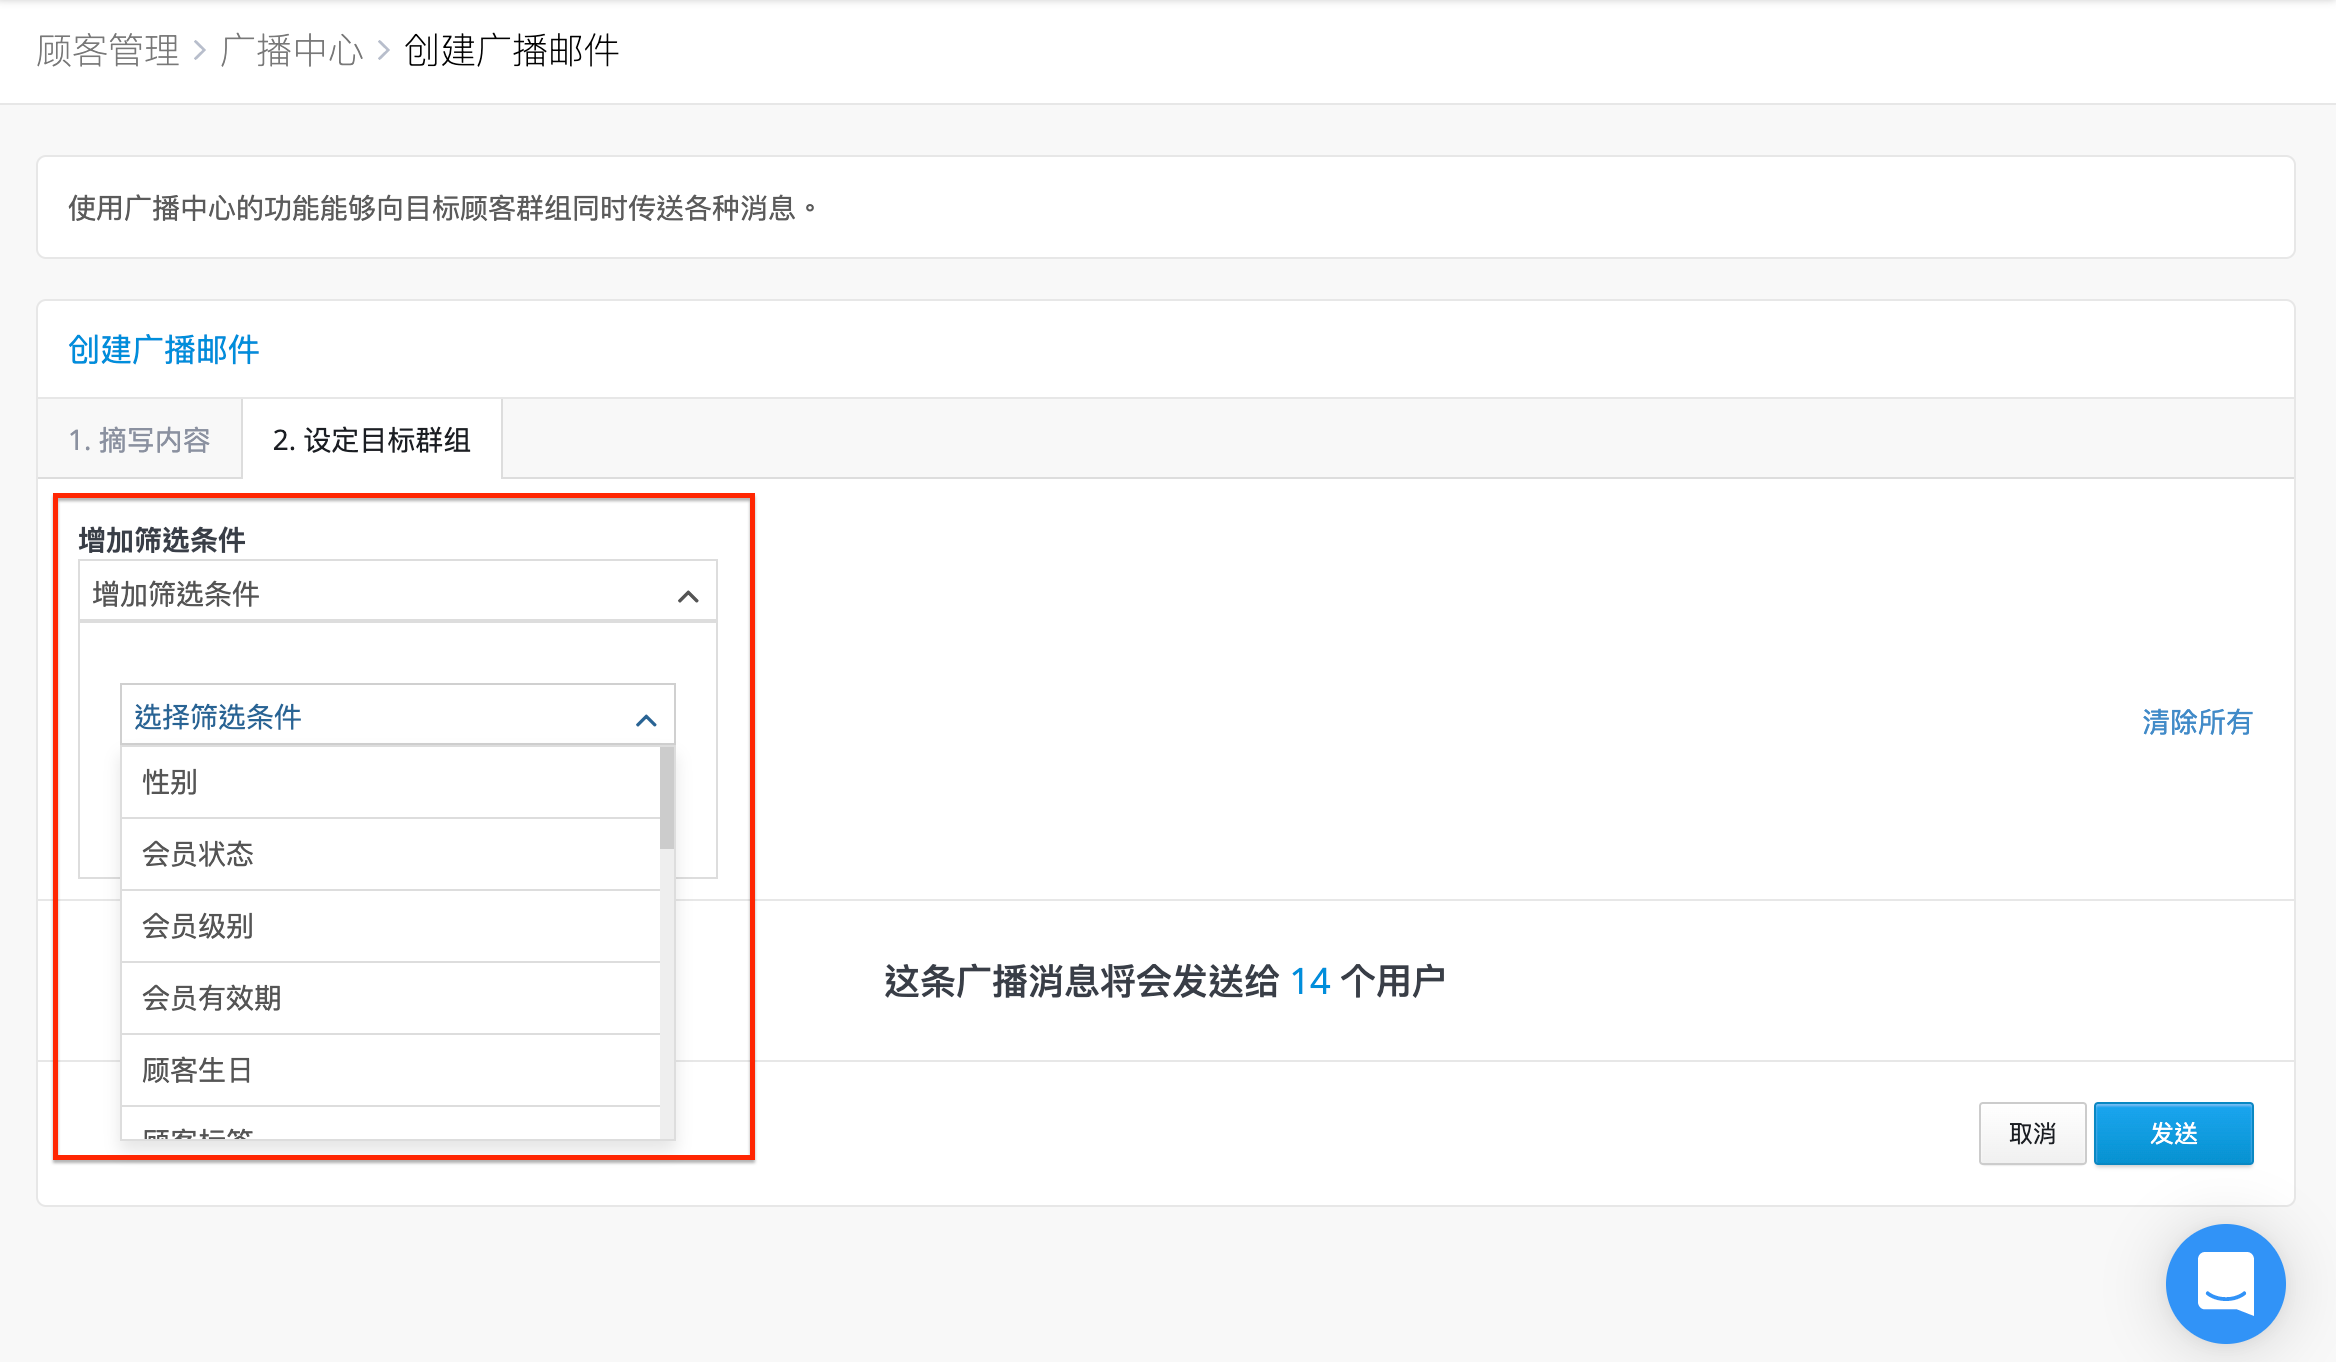This screenshot has width=2336, height=1362.
Task: Click the 取消 button
Action: 2032,1133
